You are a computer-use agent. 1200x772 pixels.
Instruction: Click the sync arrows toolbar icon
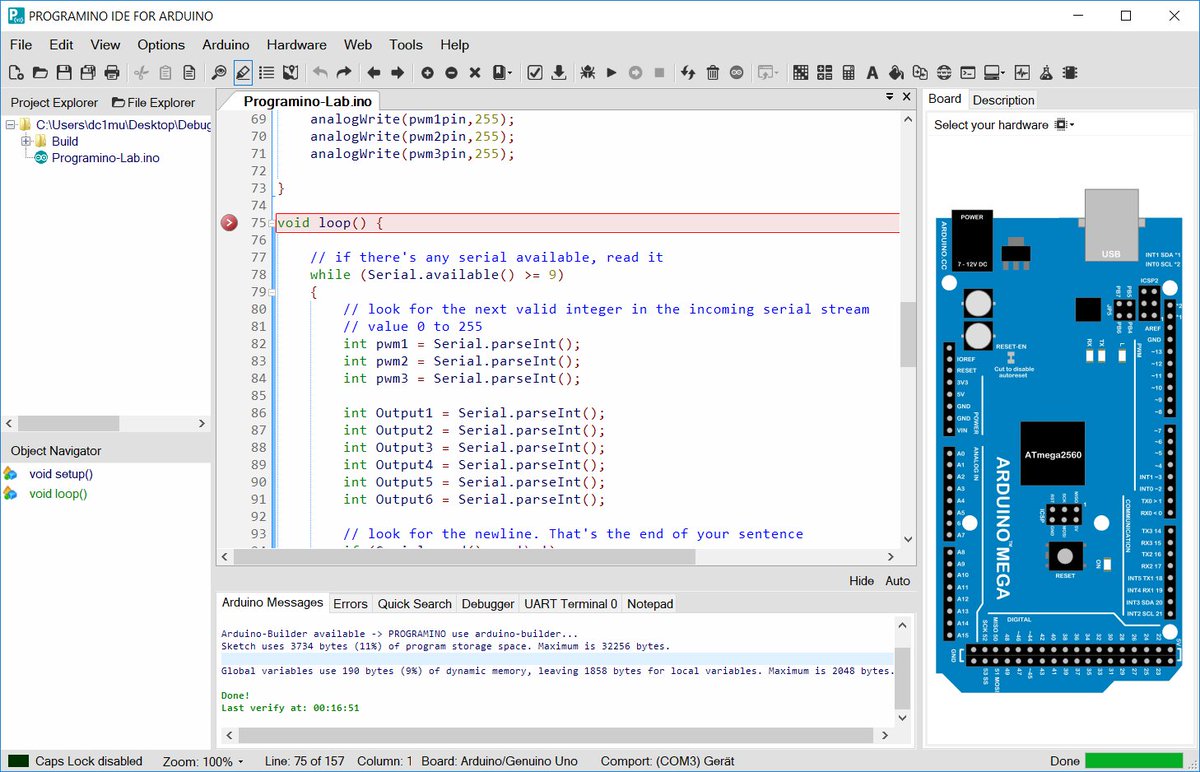(x=688, y=72)
